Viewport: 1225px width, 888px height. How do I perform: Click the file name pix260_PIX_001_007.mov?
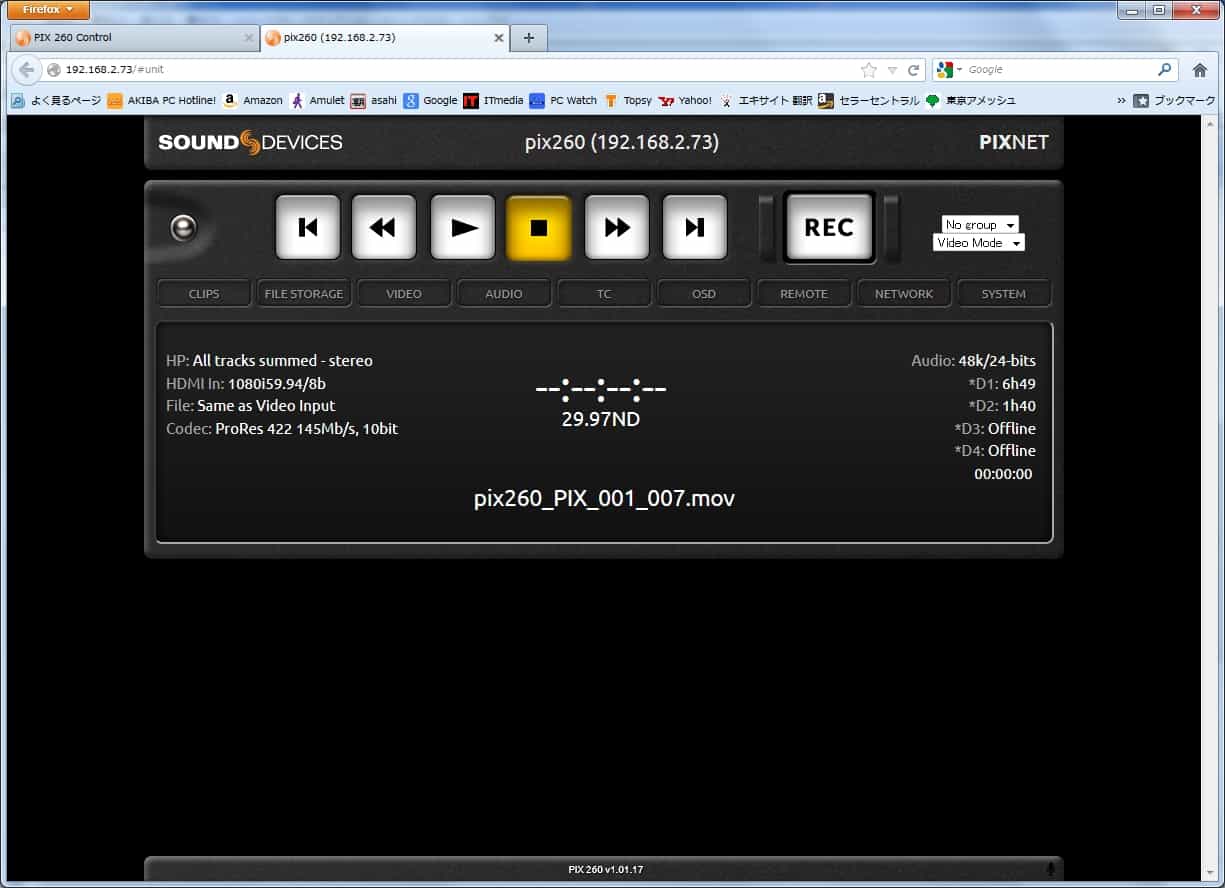point(604,498)
